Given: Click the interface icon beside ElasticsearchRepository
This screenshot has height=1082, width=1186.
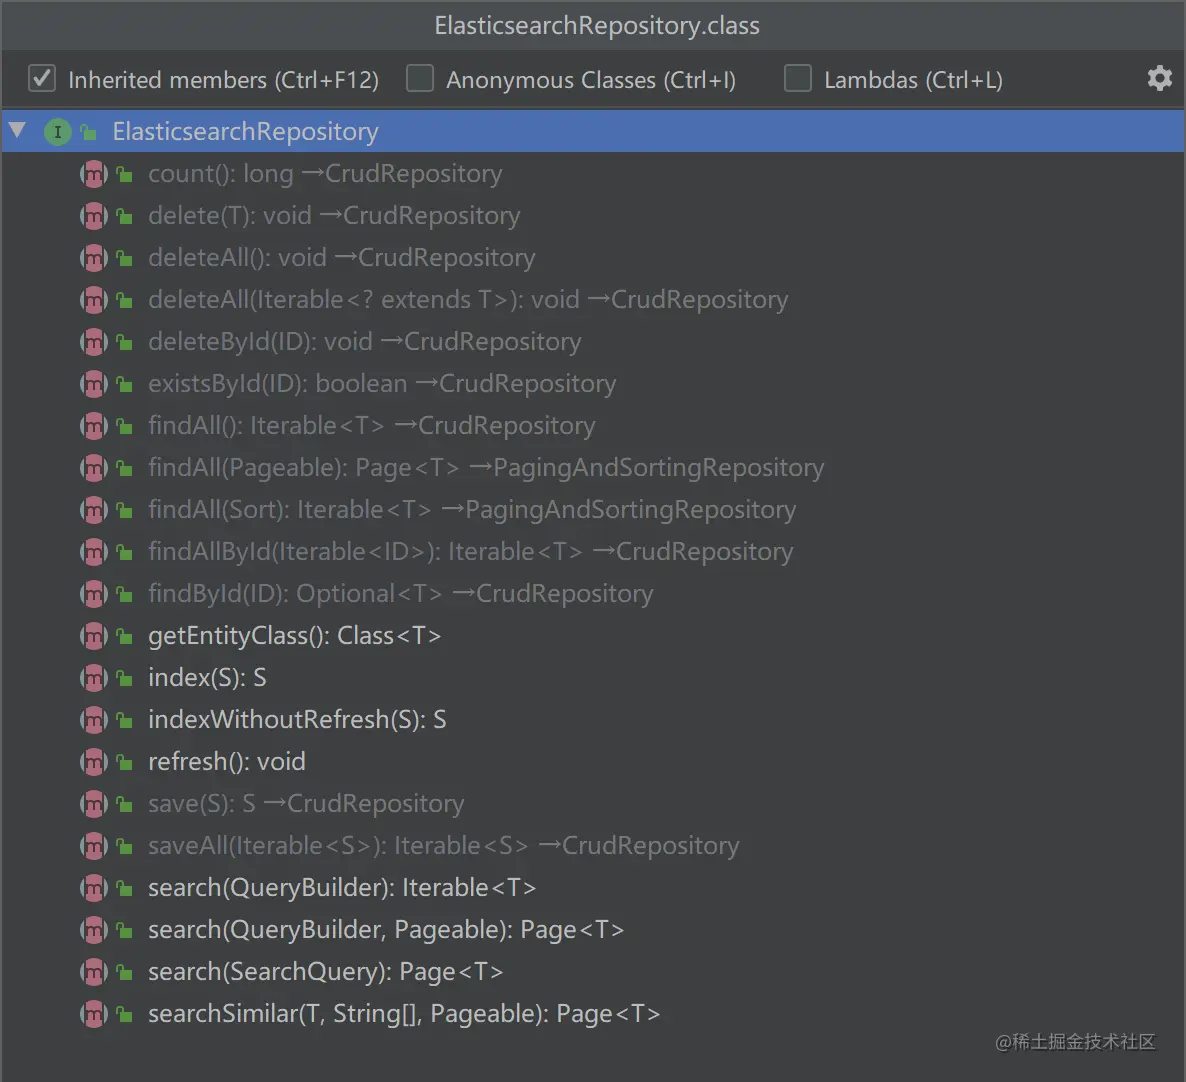Looking at the screenshot, I should [x=57, y=132].
